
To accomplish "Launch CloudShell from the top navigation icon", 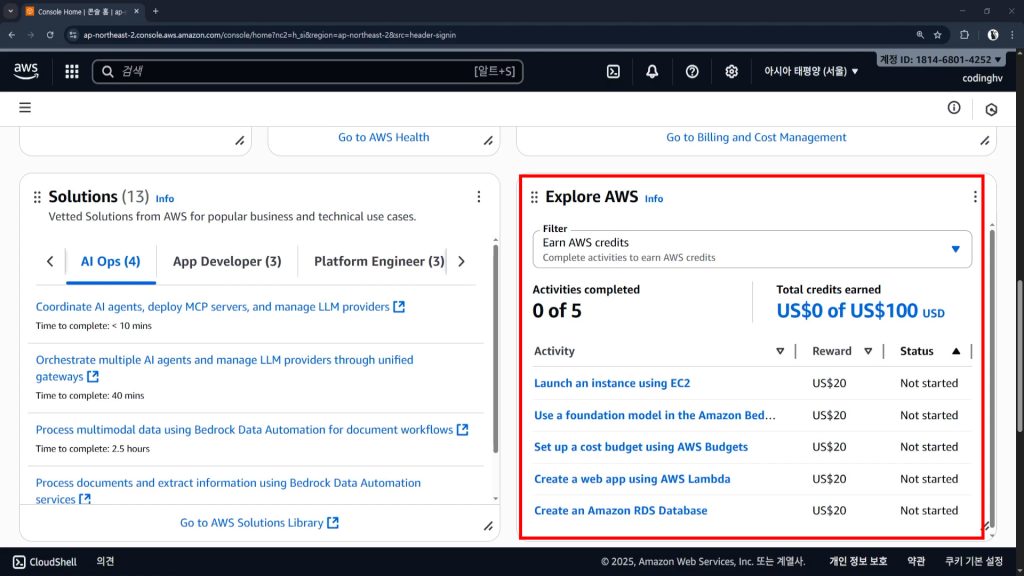I will pos(613,71).
